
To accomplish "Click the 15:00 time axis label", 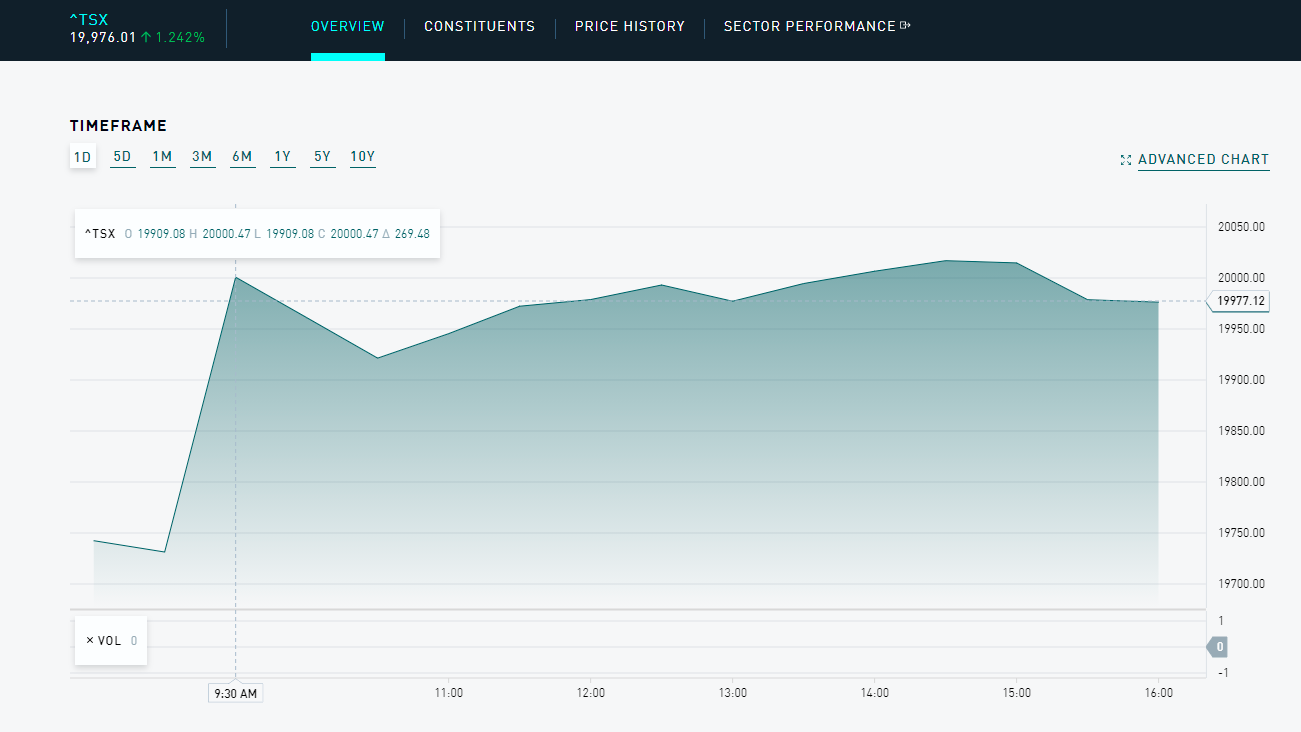I will [x=1017, y=692].
